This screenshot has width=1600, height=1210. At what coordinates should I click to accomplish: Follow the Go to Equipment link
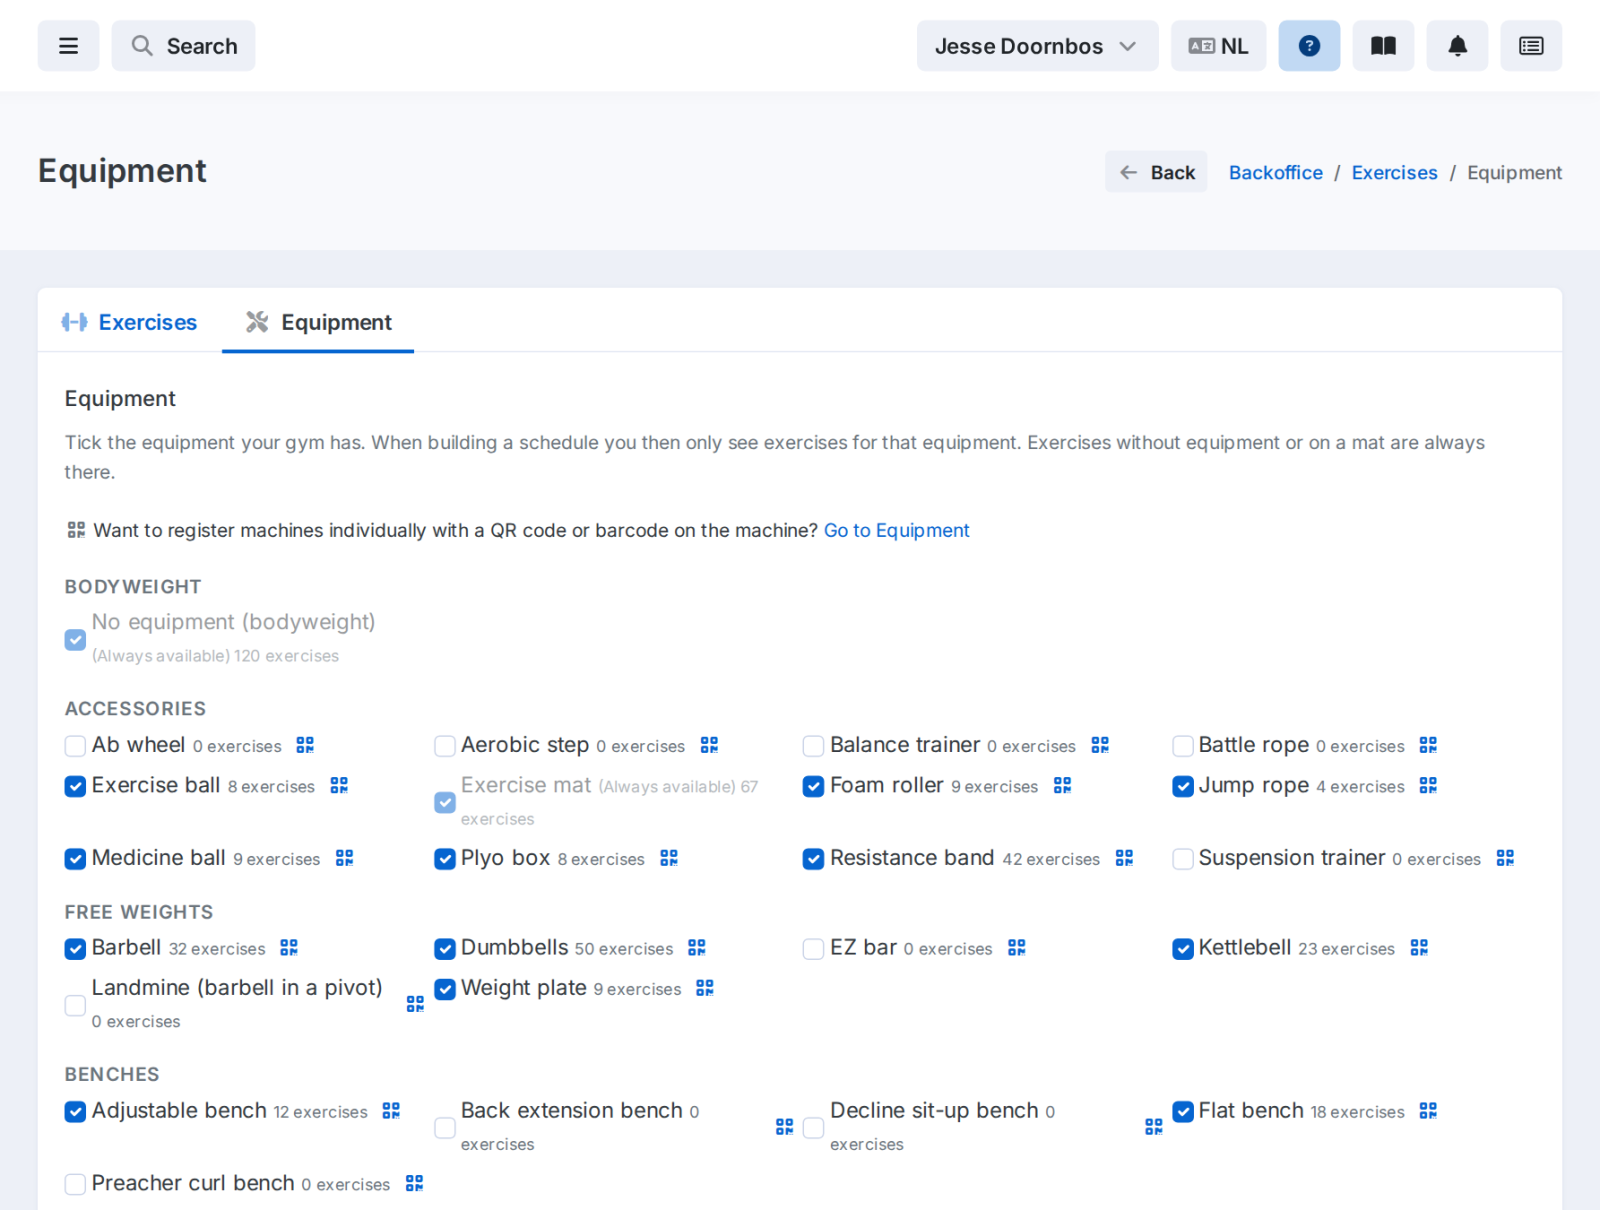tap(896, 530)
